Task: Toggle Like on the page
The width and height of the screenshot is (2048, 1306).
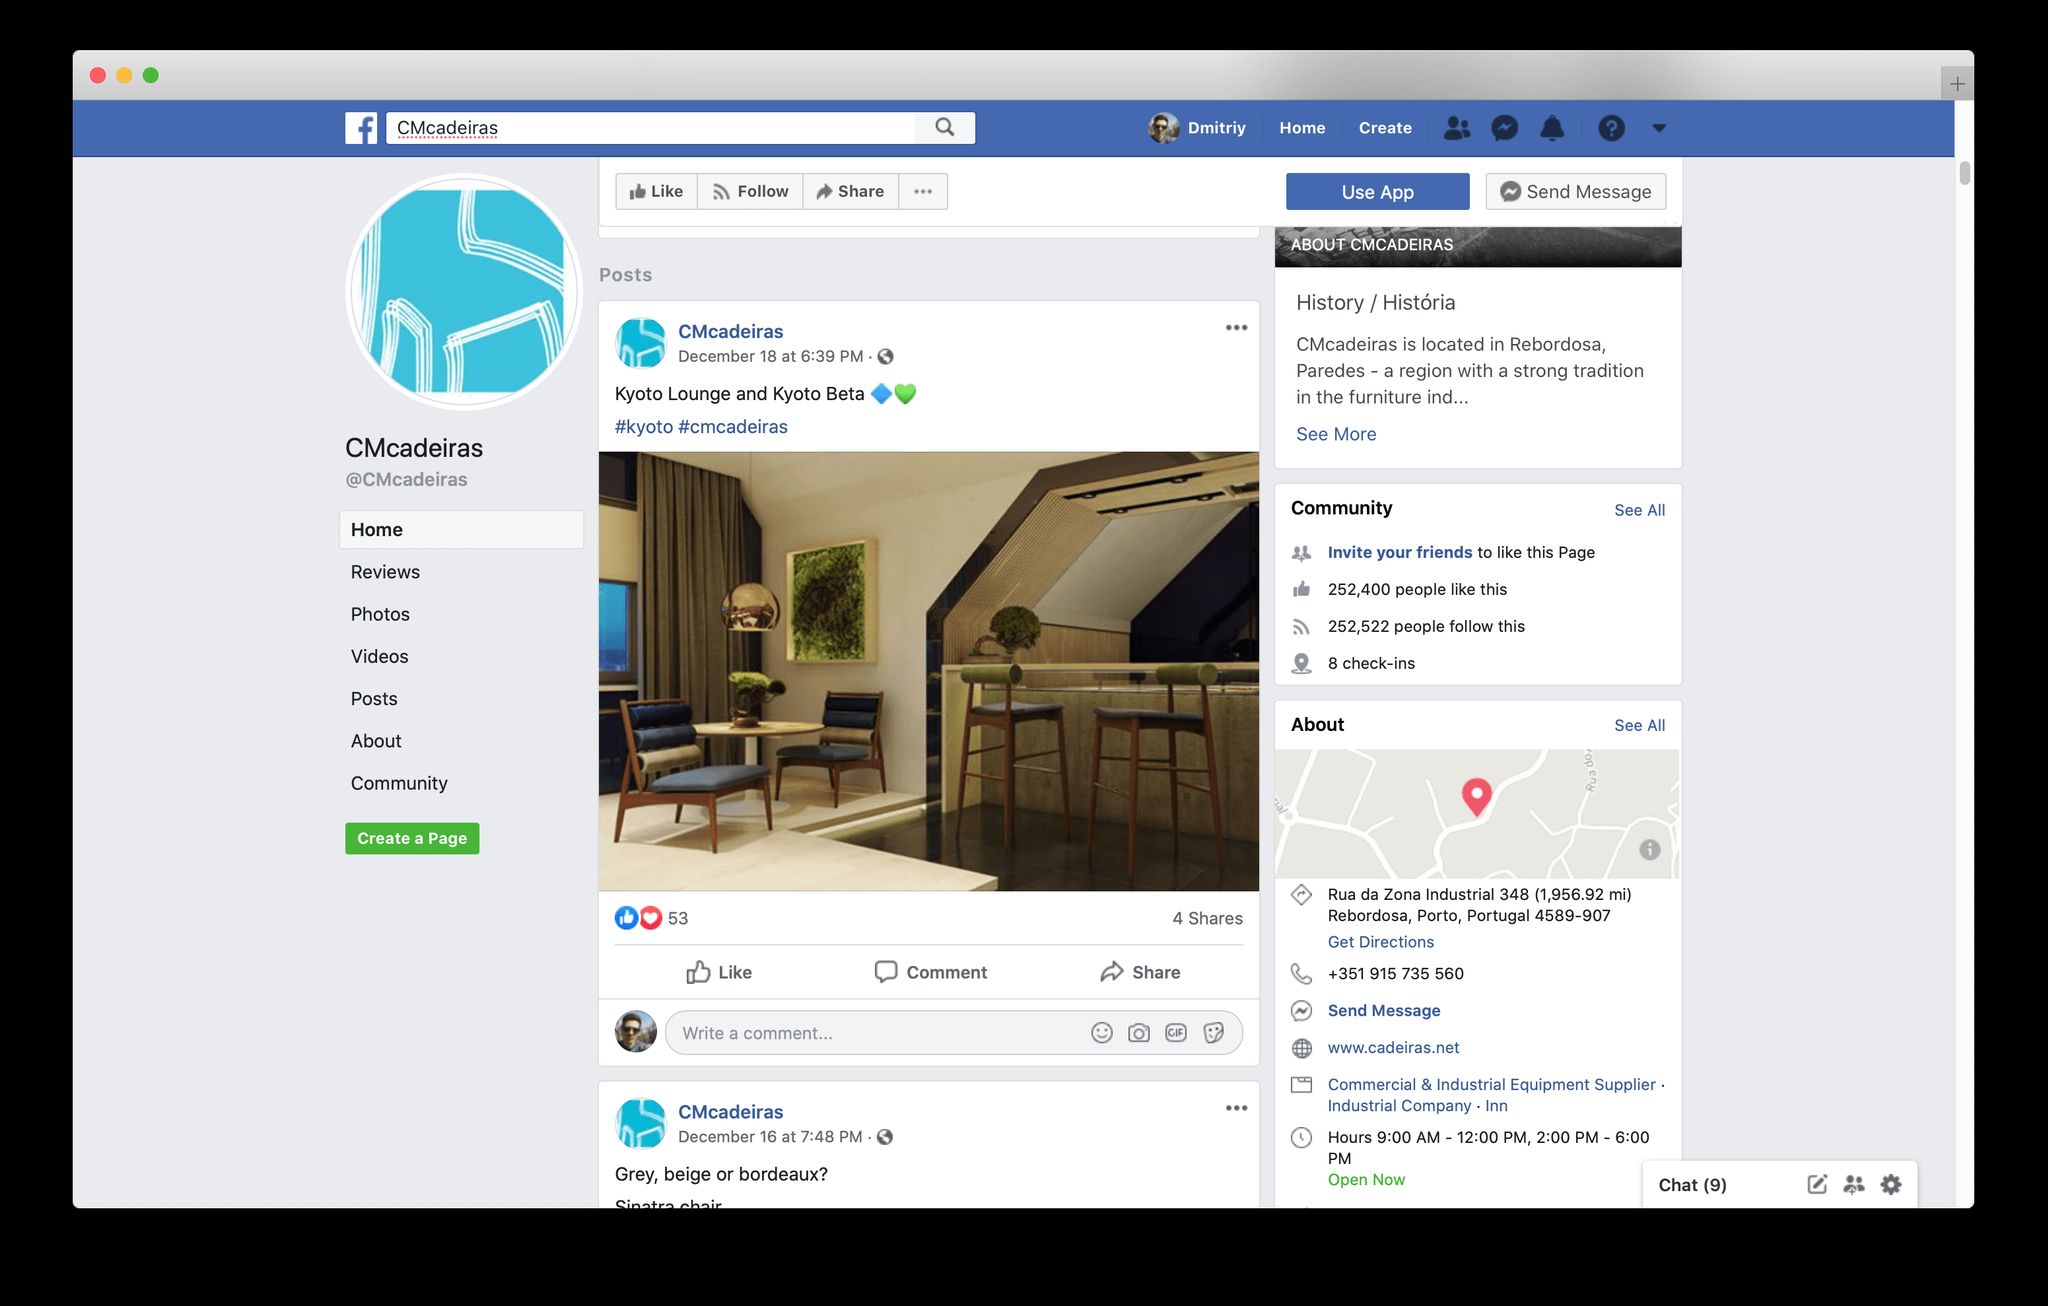Action: (656, 191)
